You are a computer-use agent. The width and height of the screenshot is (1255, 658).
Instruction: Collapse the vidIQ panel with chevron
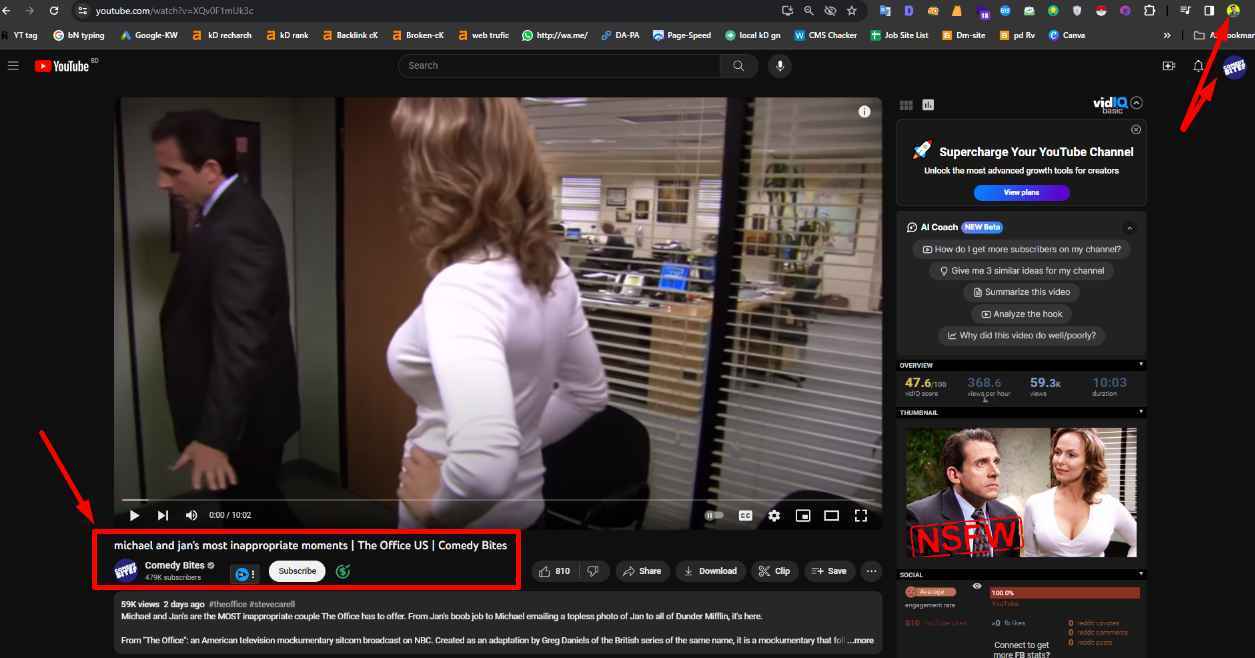tap(1136, 102)
